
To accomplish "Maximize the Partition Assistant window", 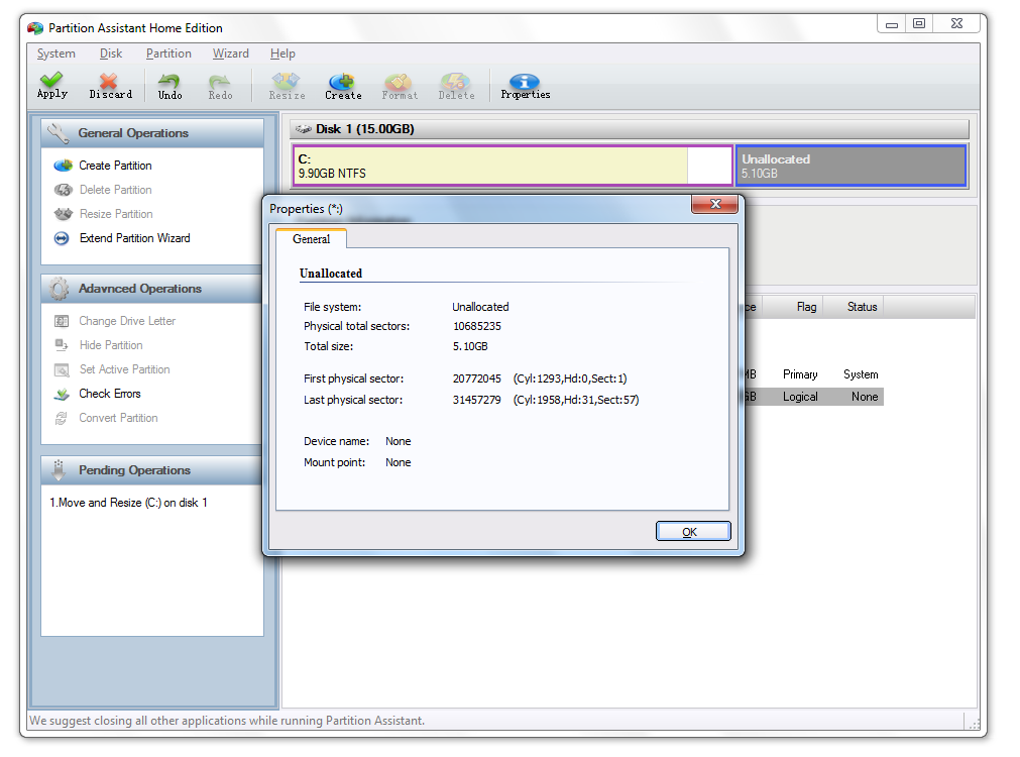I will pos(919,23).
